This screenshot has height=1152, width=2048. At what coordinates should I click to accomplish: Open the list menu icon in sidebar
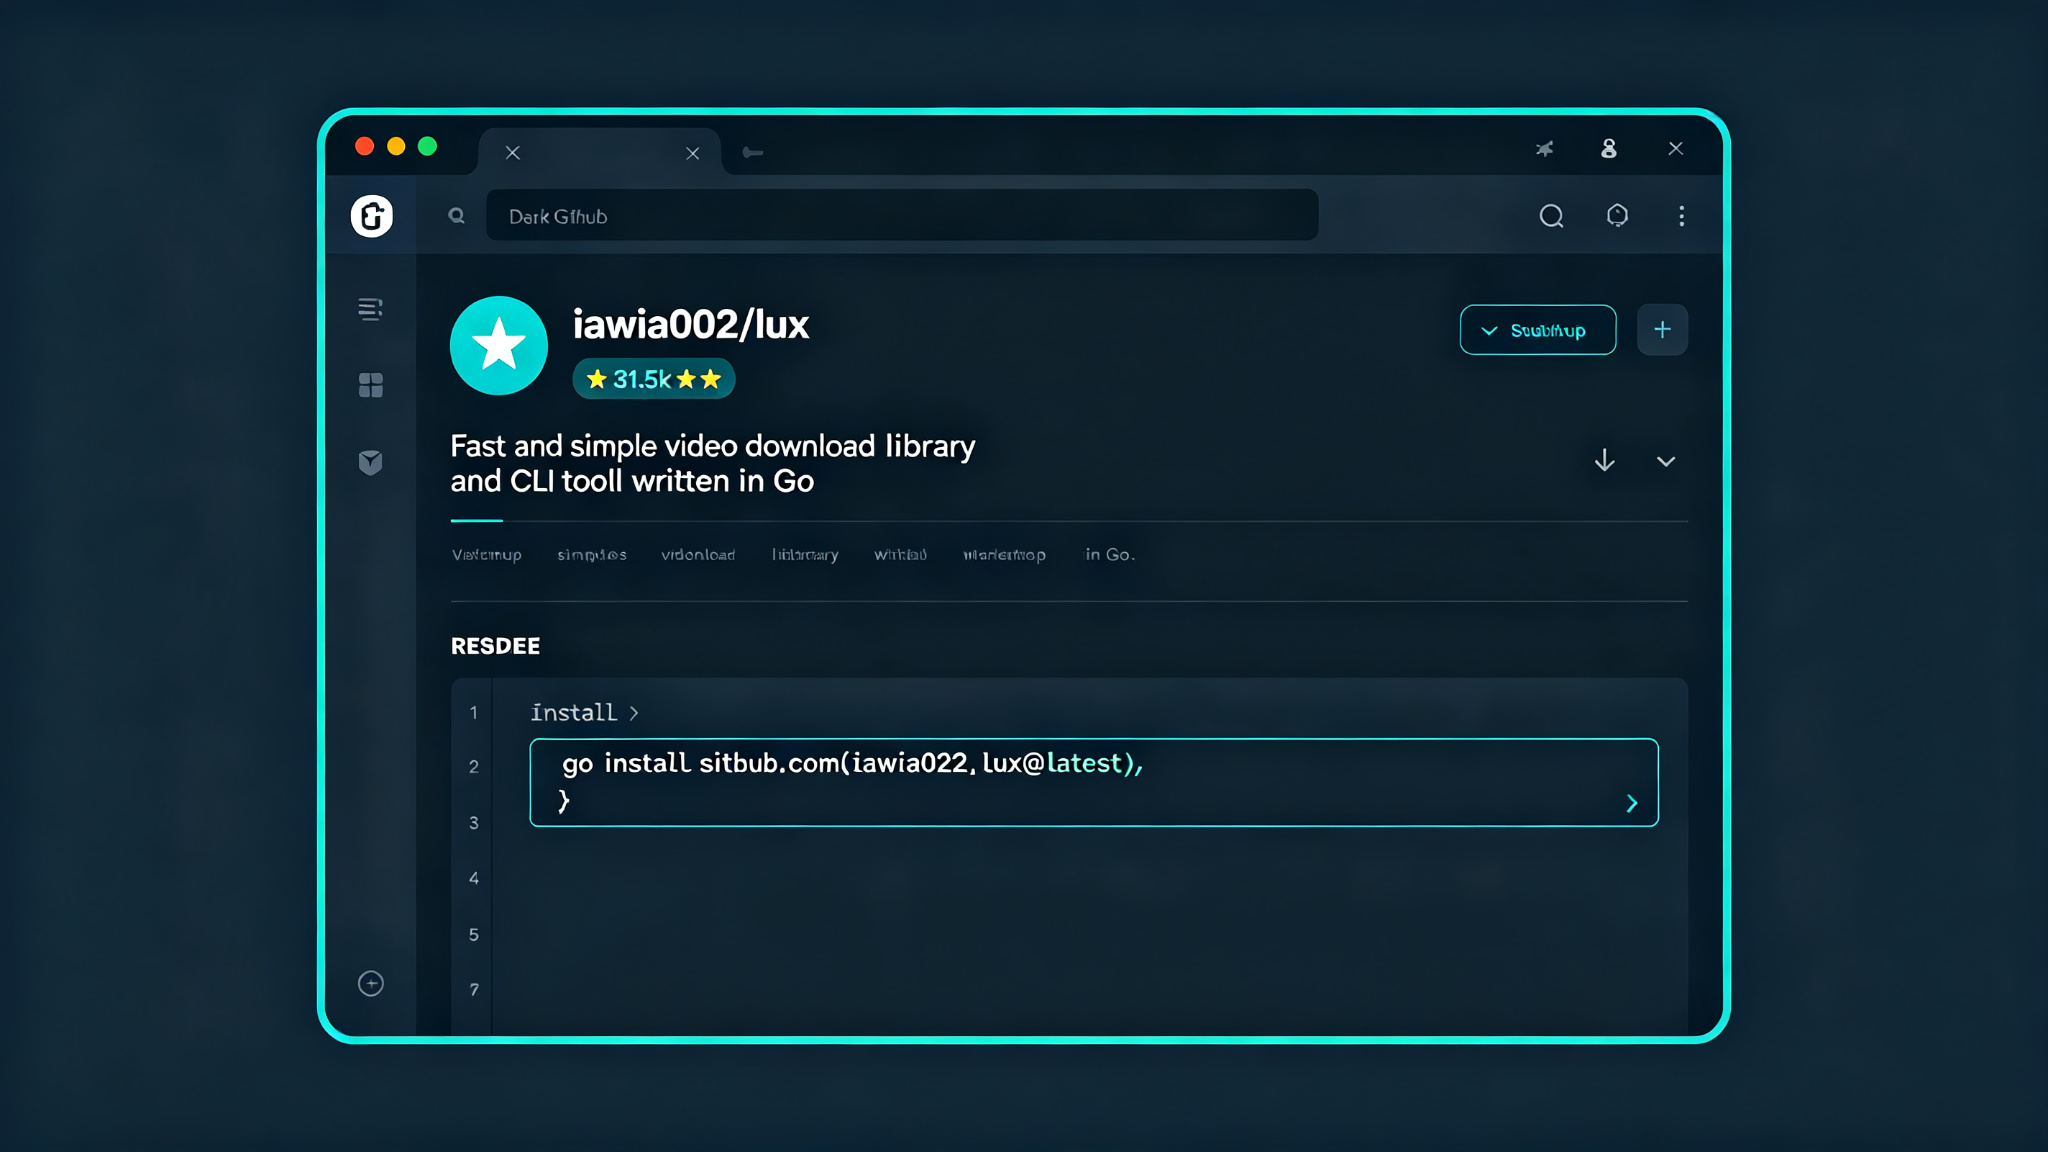(370, 309)
